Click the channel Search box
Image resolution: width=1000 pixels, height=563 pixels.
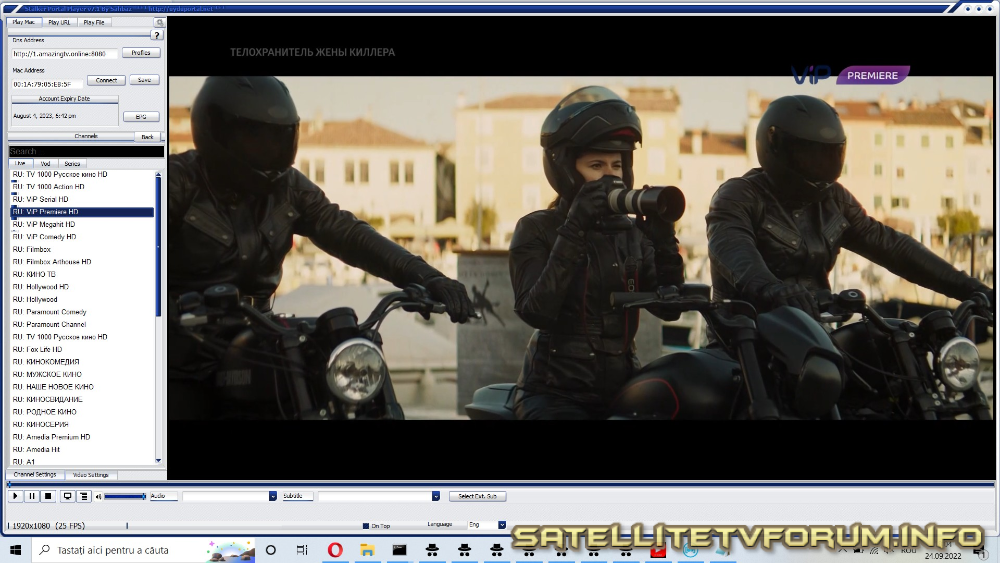pos(86,152)
